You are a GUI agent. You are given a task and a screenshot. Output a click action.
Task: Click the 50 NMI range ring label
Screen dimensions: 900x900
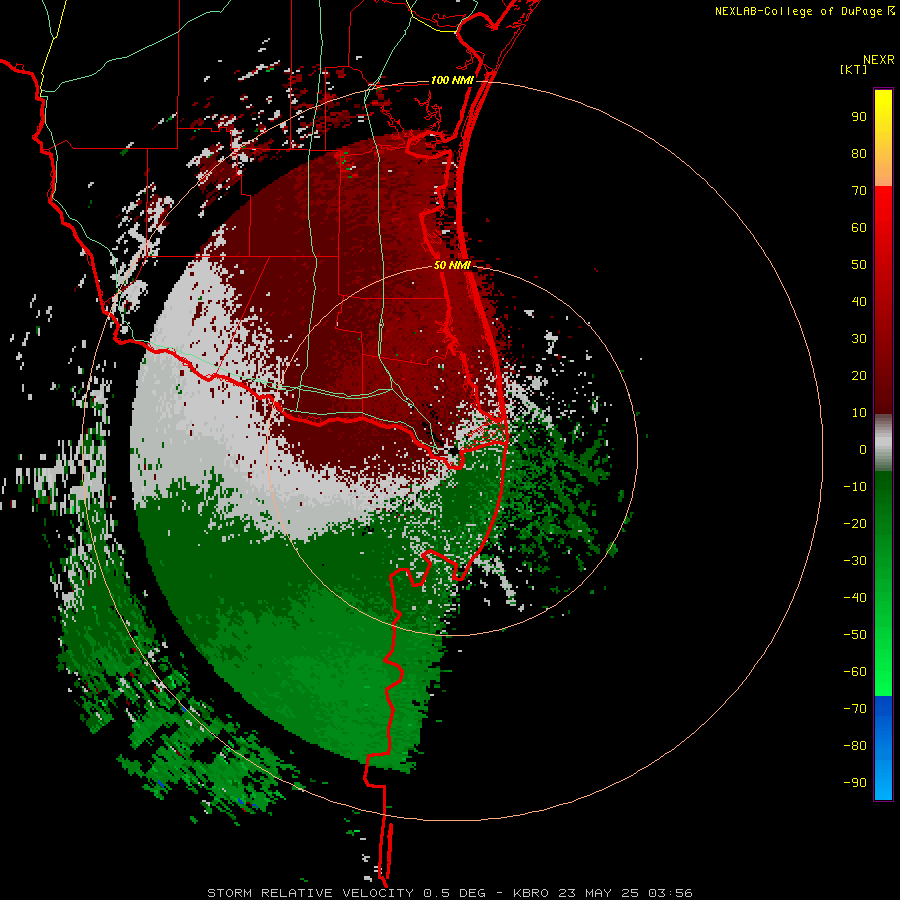click(x=452, y=265)
